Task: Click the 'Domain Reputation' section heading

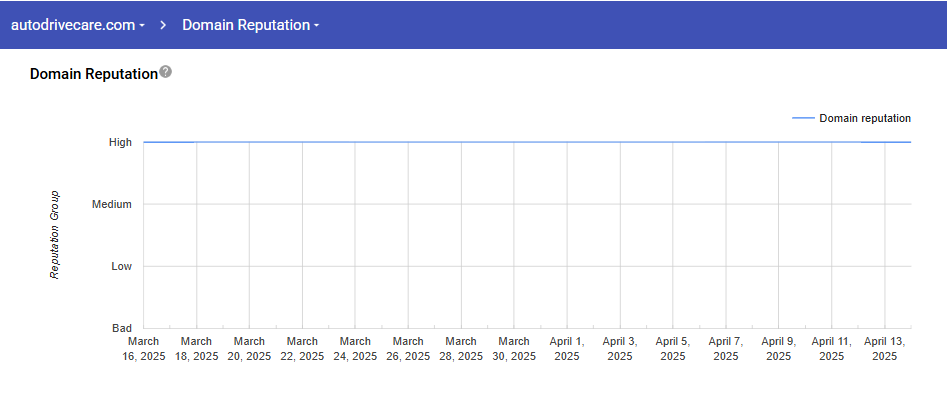Action: click(94, 74)
